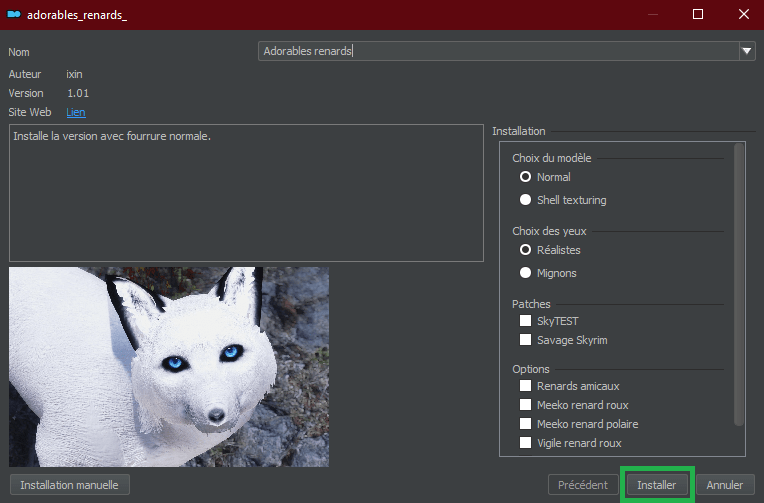
Task: Tick Meeko renard polaire checkbox
Action: (x=526, y=424)
